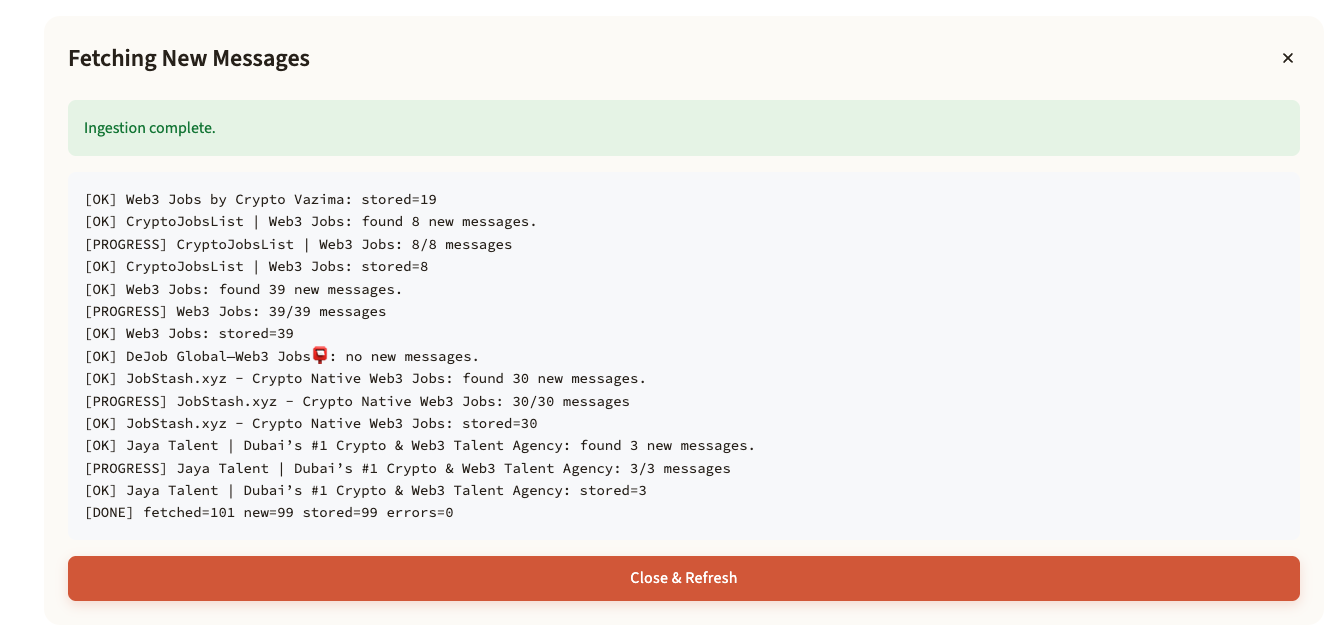1341x642 pixels.
Task: Select the DeJob Global no new messages entry
Action: 281,356
